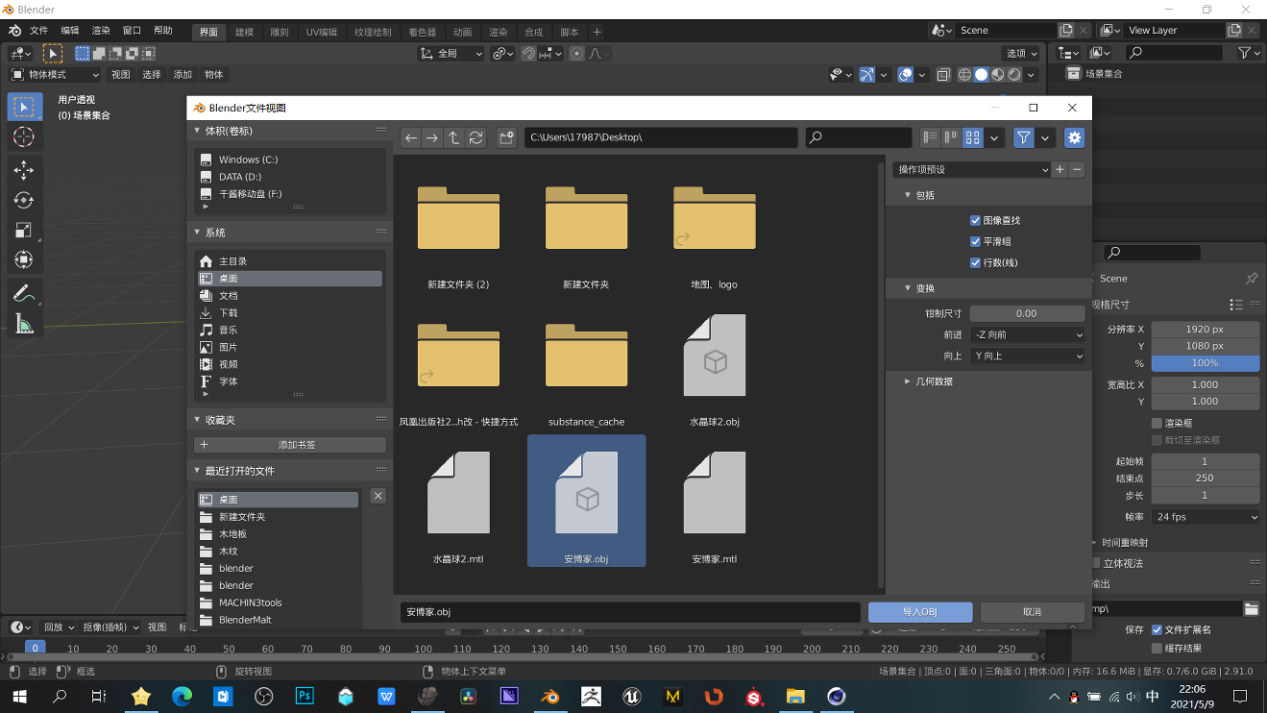Adjust the resolution percentage 100% slider
Image resolution: width=1267 pixels, height=713 pixels.
point(1205,363)
